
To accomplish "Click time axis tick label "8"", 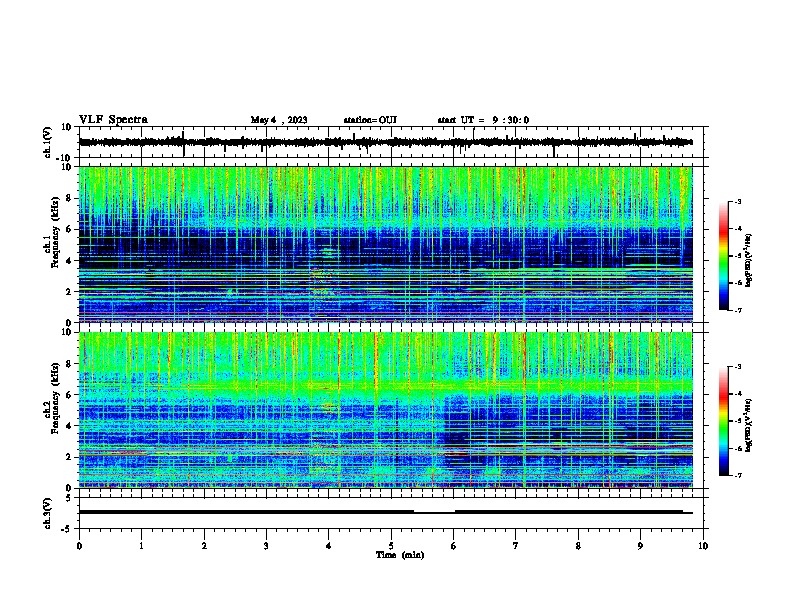I will 578,546.
